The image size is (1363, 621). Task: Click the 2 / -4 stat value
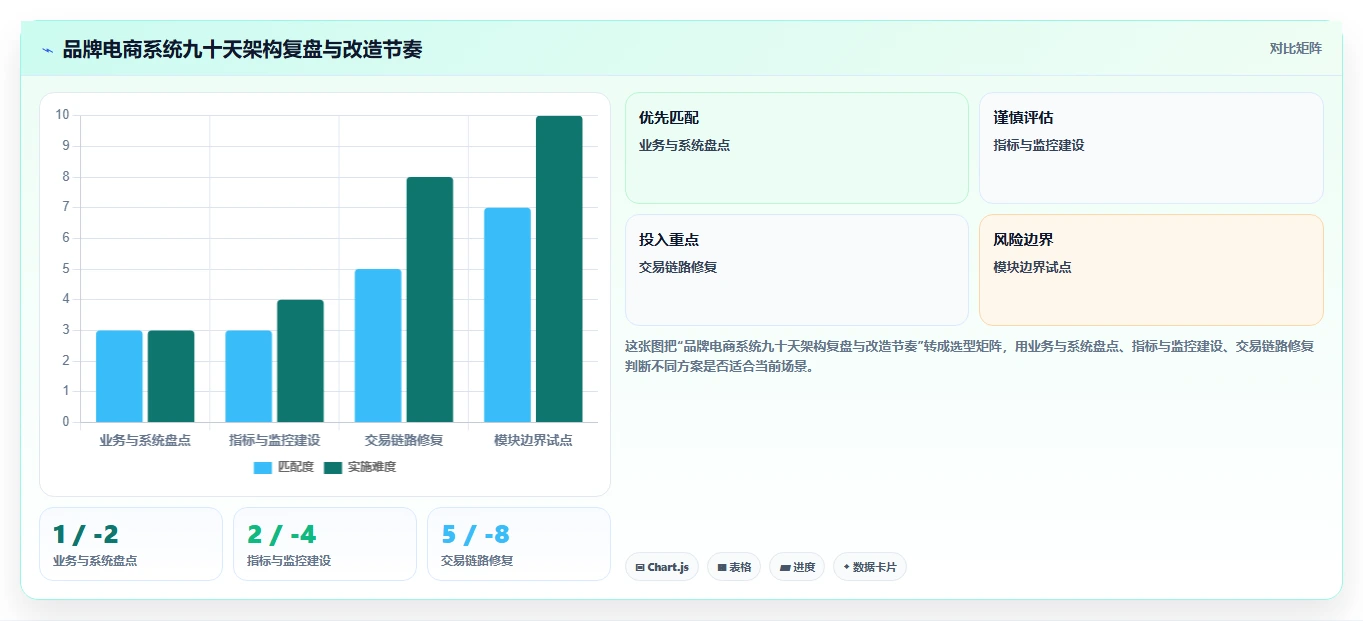281,535
